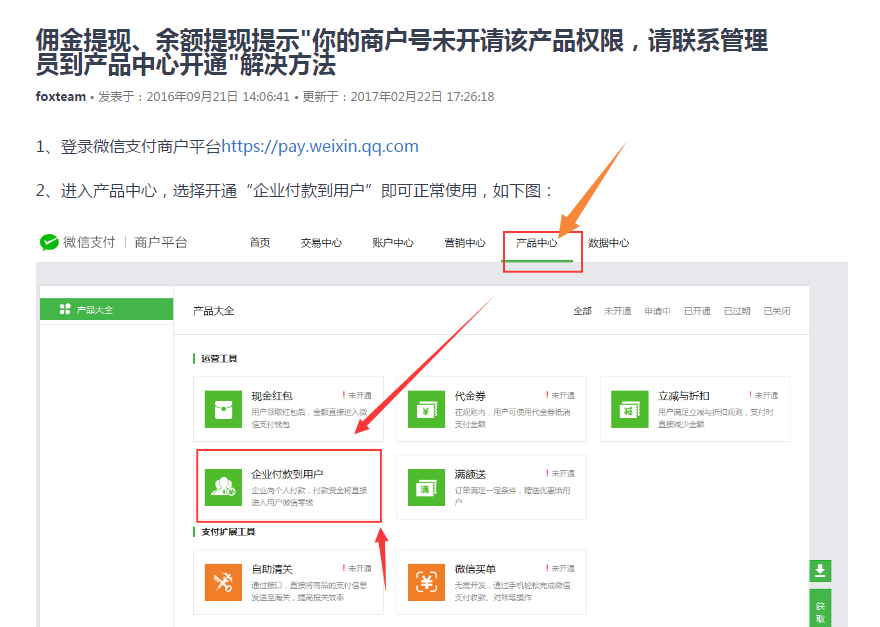This screenshot has width=880, height=627.
Task: Open the 满额送 green icon
Action: click(x=427, y=487)
